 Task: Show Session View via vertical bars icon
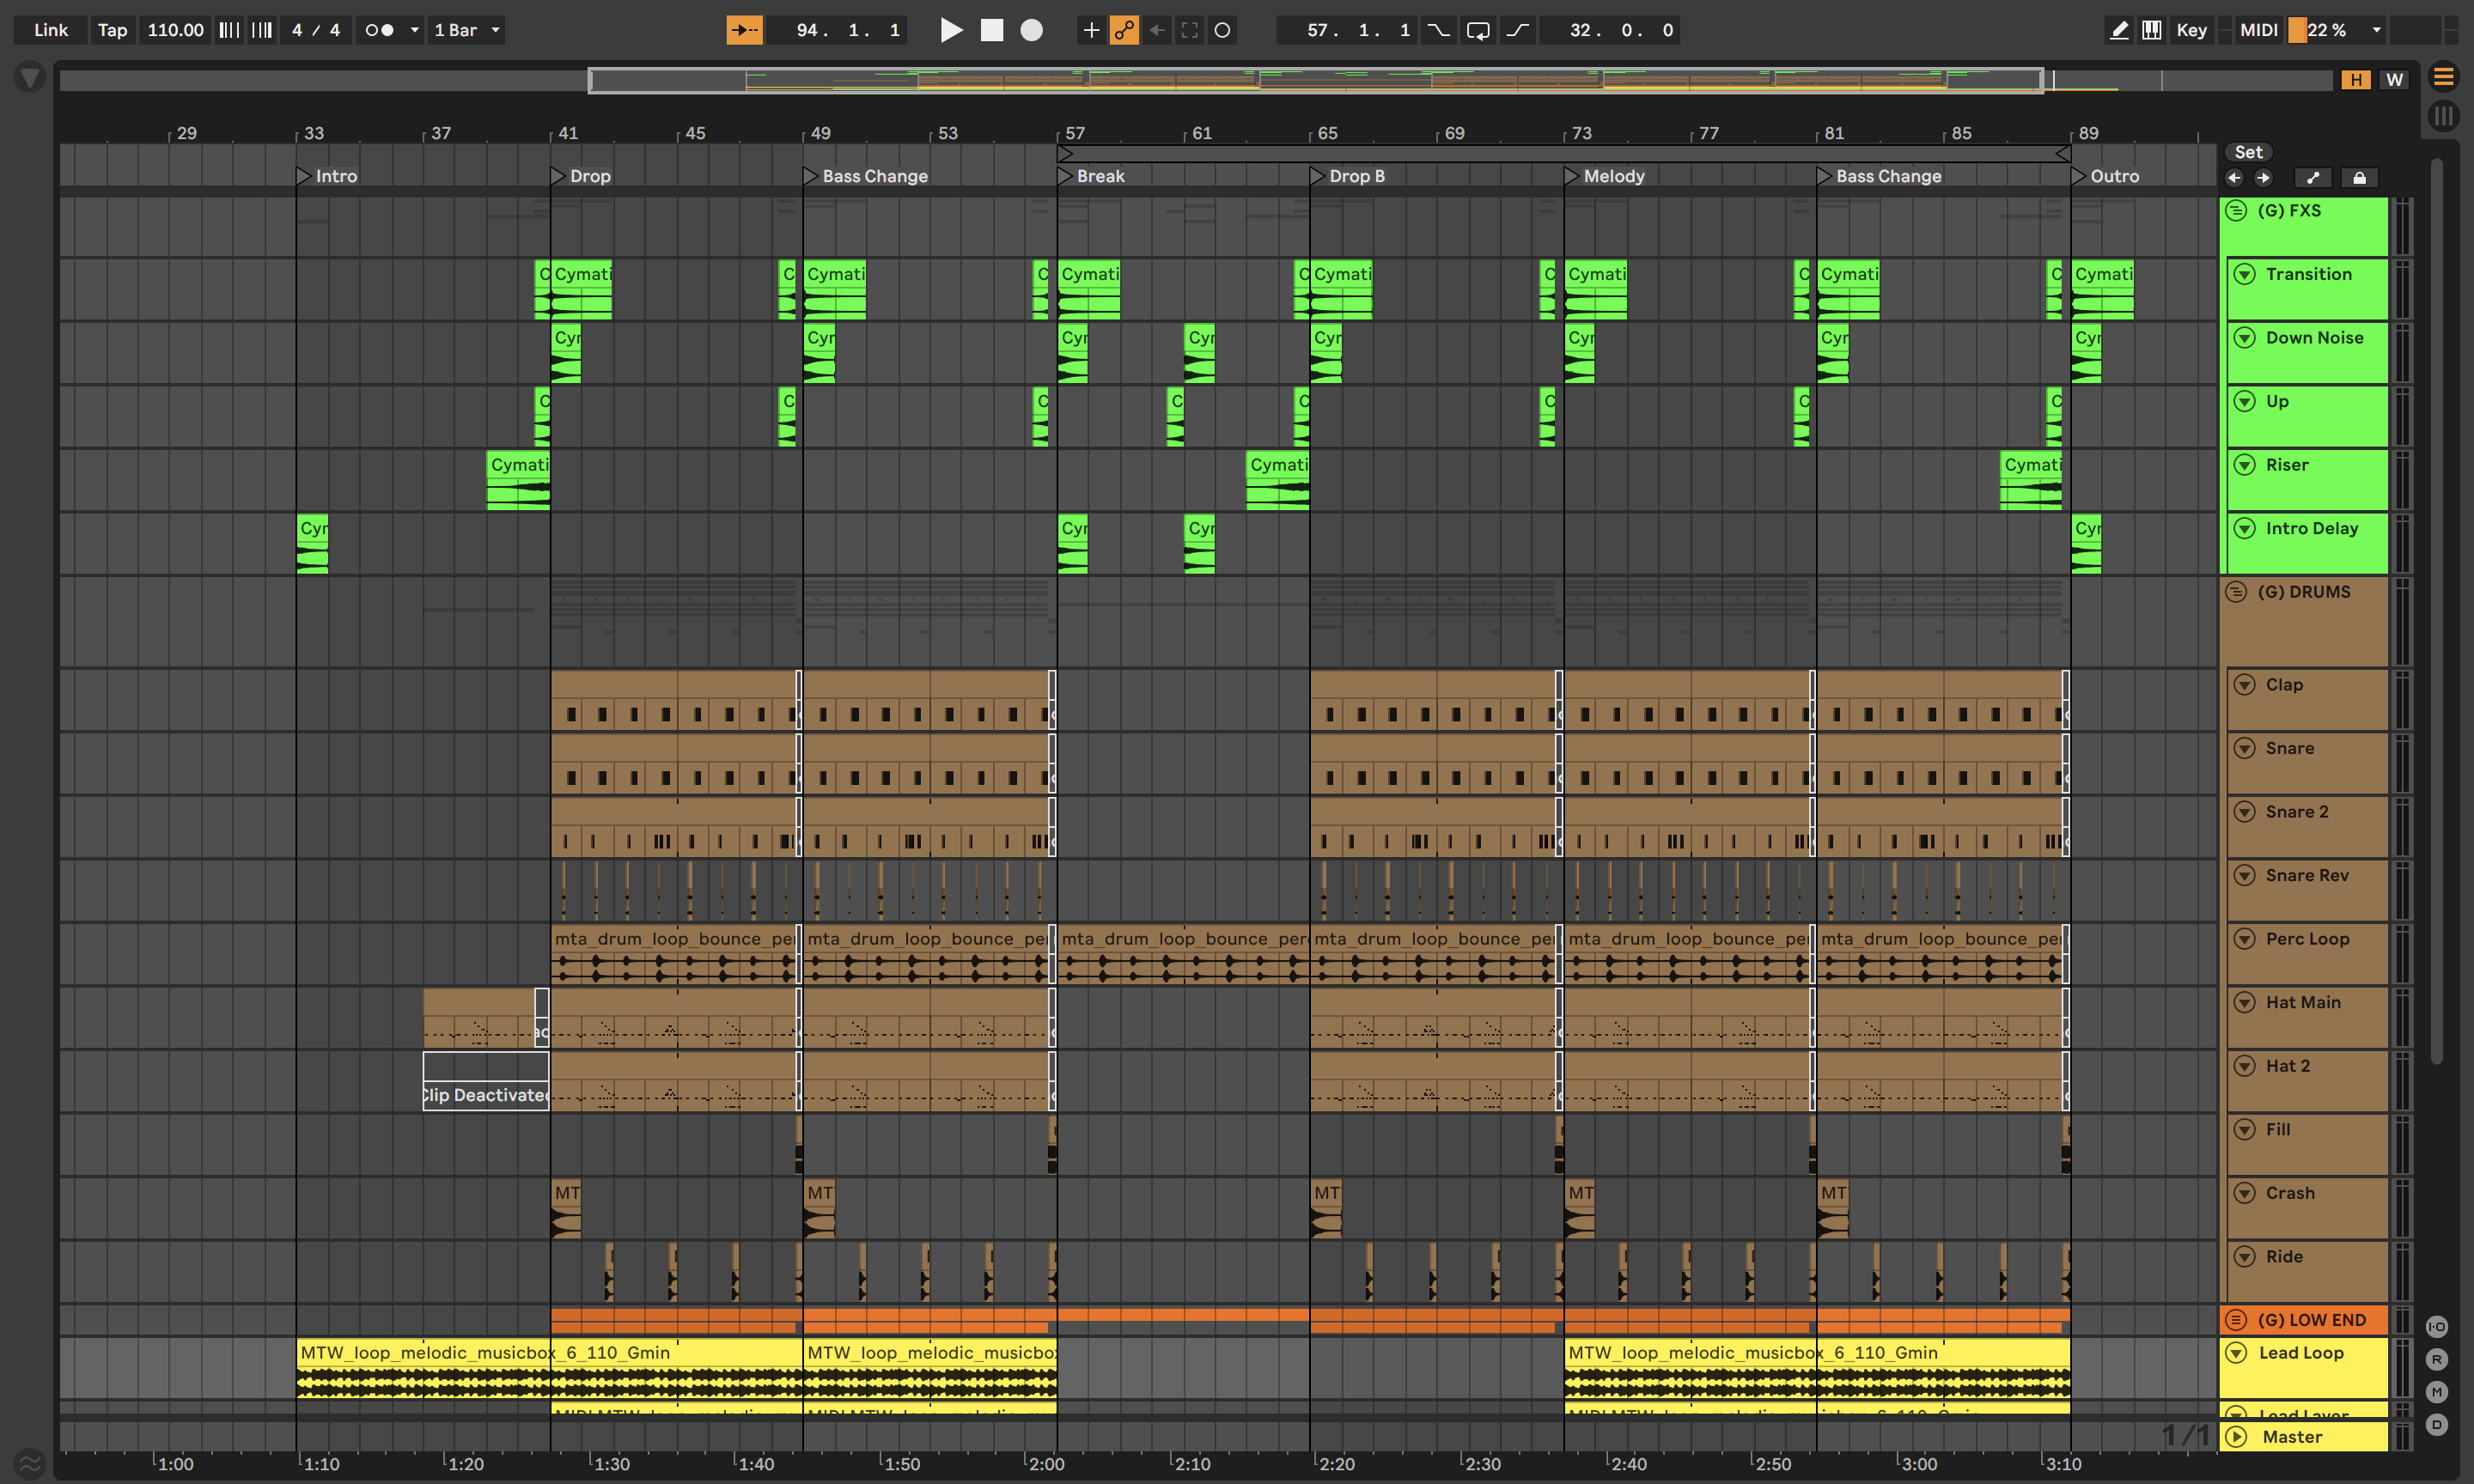point(2443,116)
